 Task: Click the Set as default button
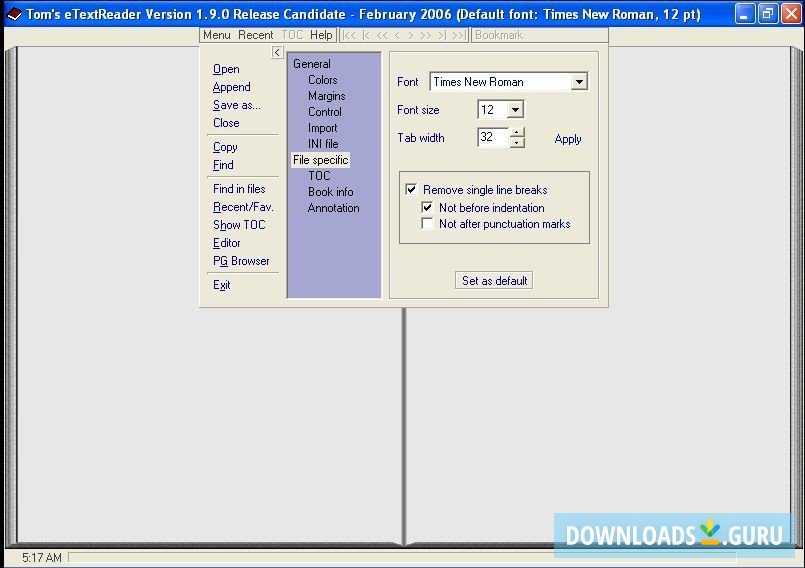click(x=494, y=280)
